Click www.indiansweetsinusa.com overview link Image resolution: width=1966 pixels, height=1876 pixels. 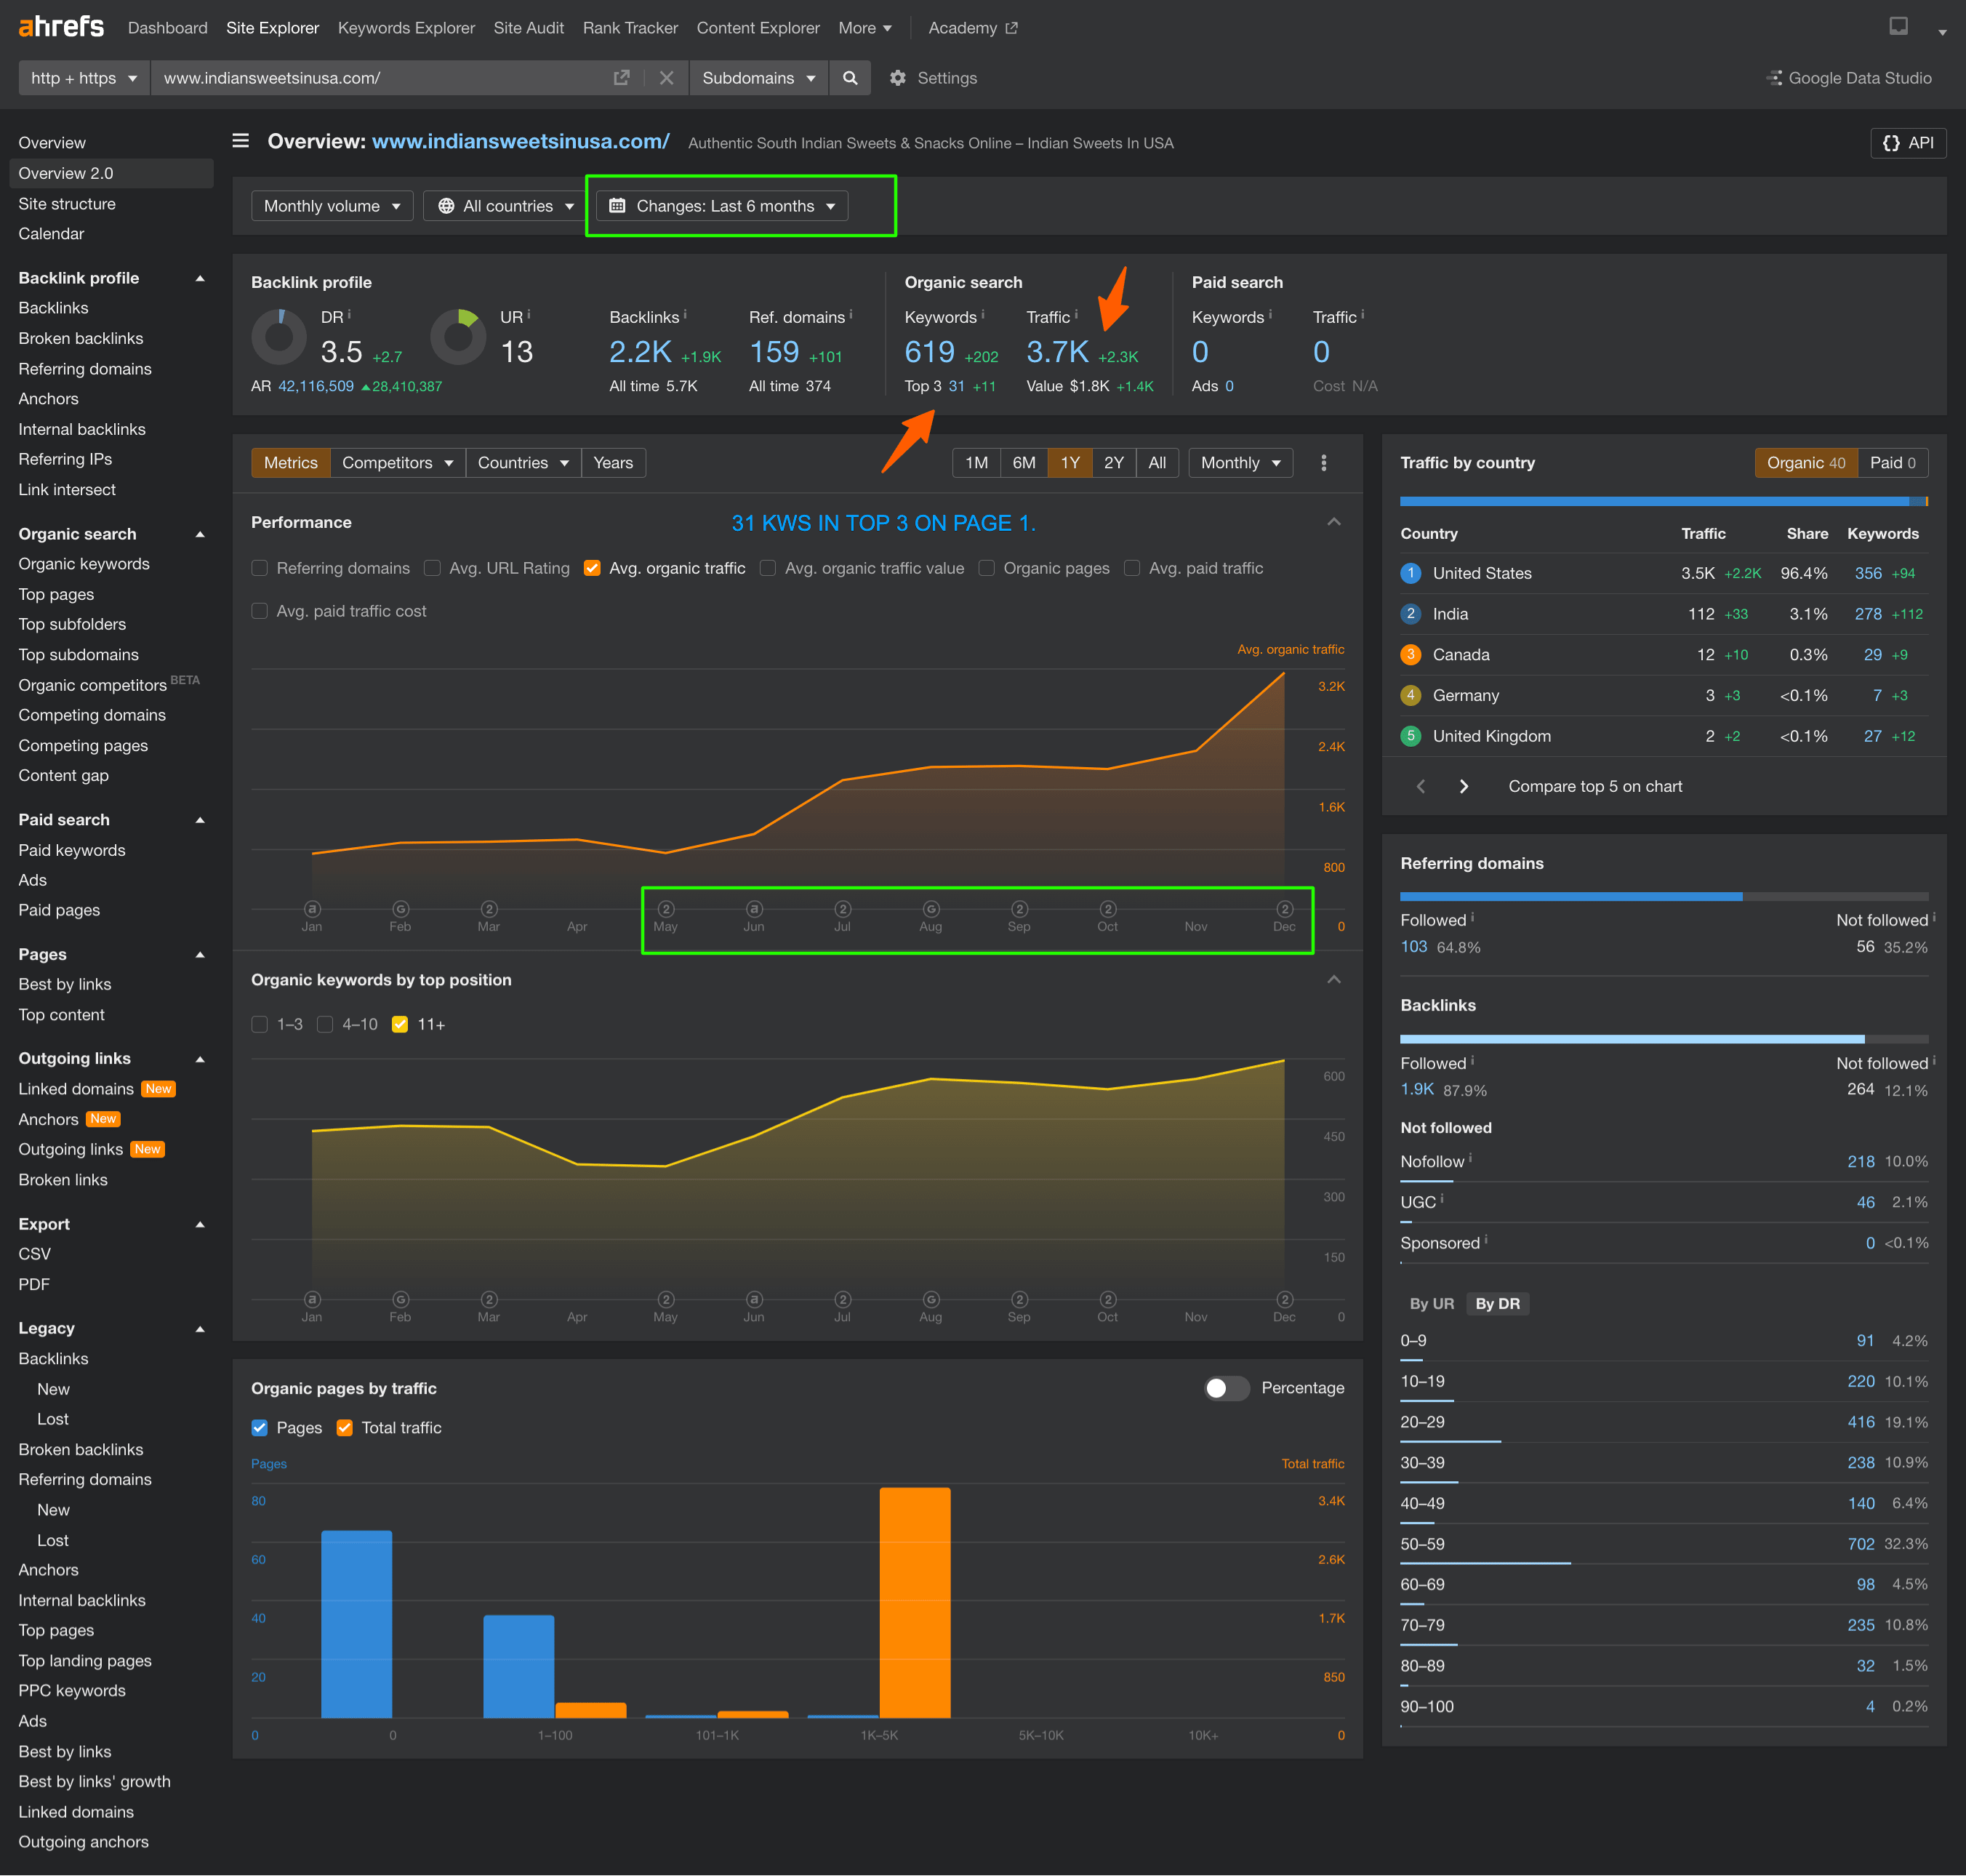point(520,142)
